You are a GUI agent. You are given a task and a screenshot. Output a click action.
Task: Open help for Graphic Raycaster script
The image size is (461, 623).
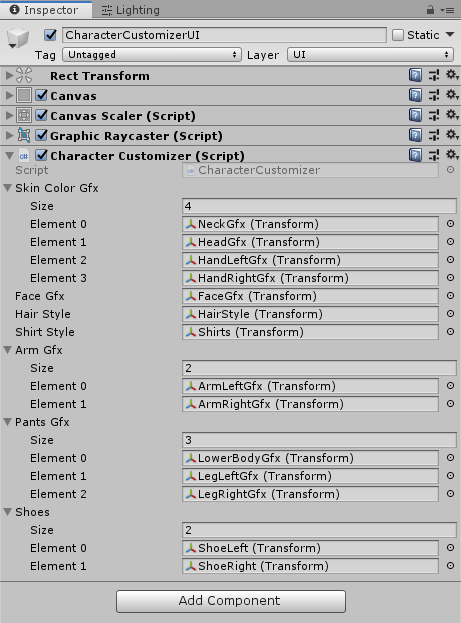tap(415, 135)
